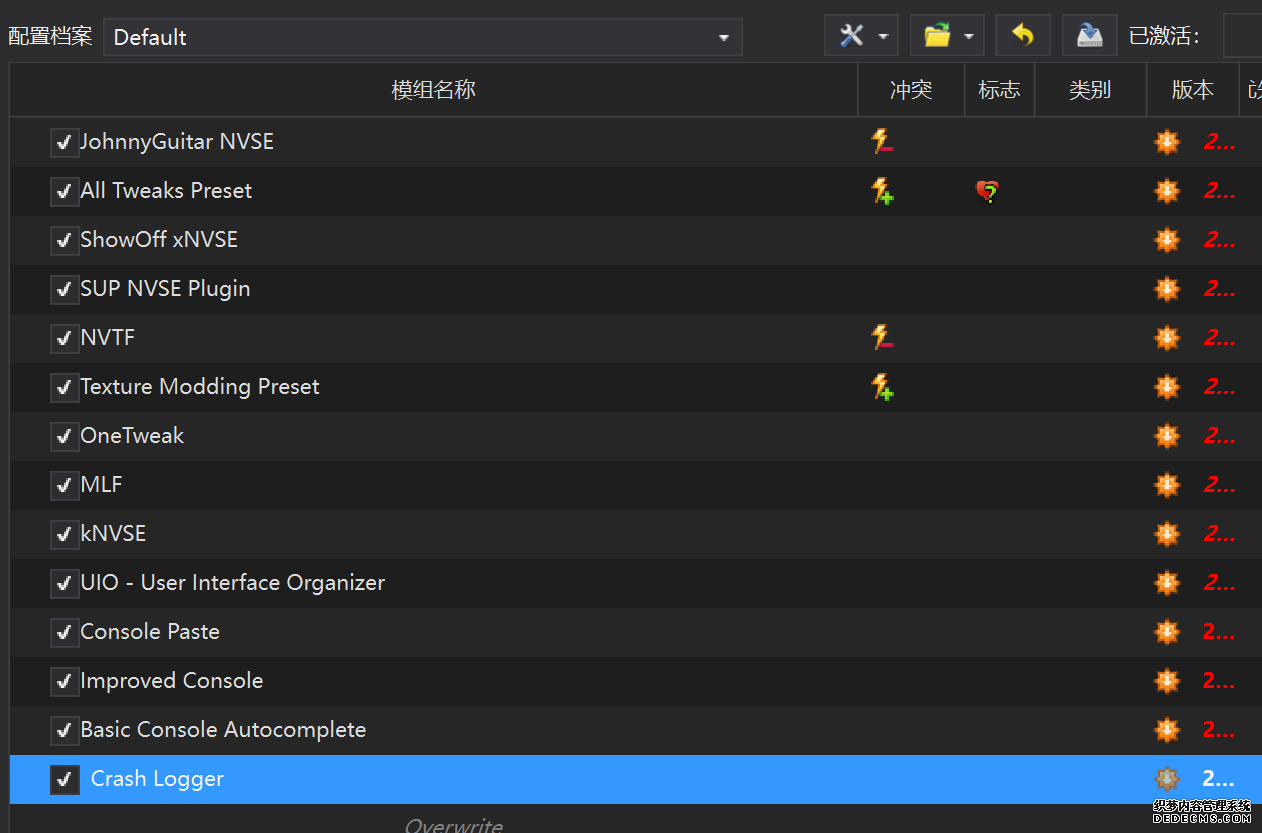Click the 已激活 counter field
The height and width of the screenshot is (833, 1262).
(x=1242, y=37)
